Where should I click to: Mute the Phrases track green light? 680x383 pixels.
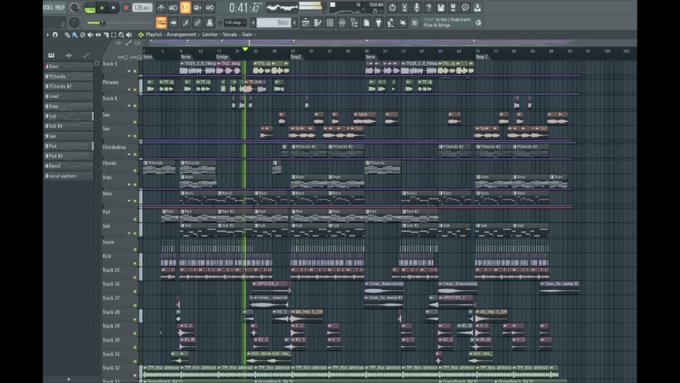tap(135, 90)
